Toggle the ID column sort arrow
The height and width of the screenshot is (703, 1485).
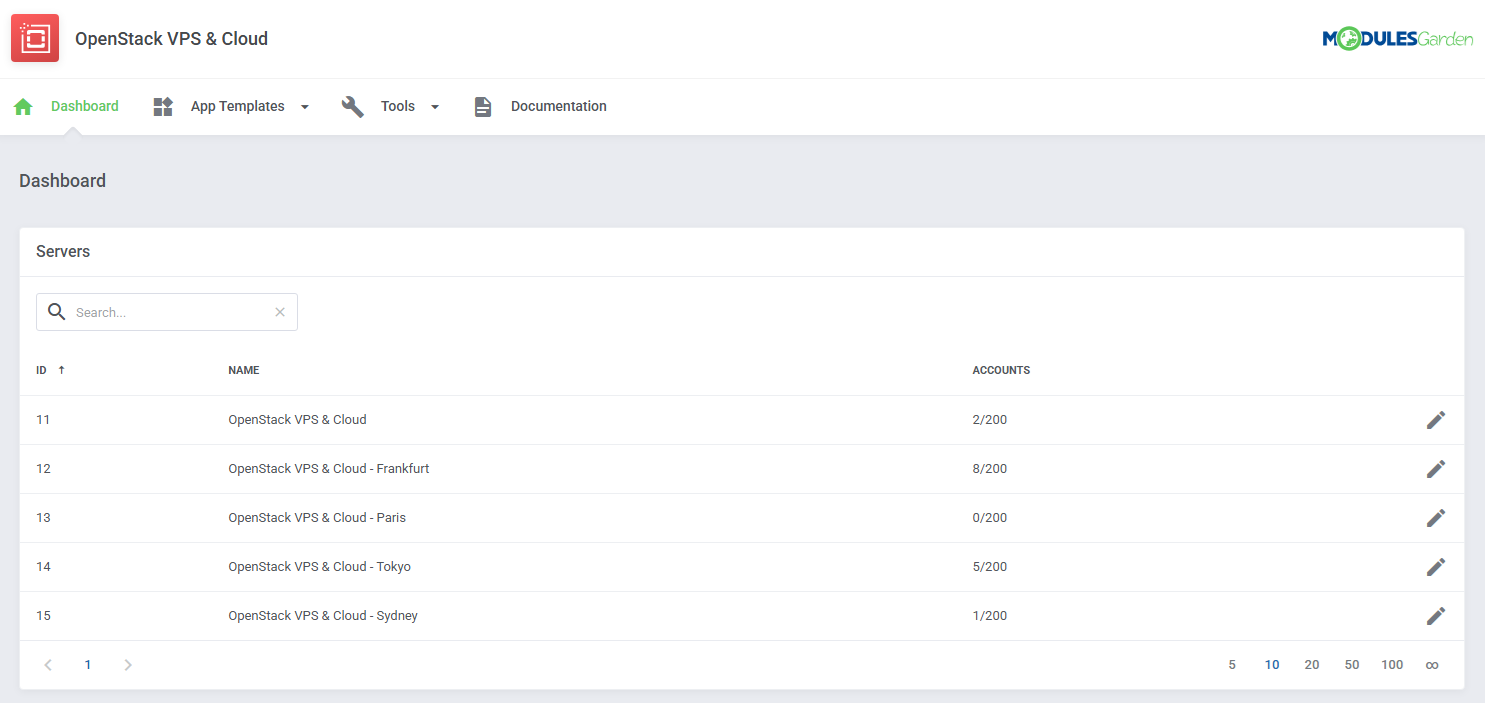tap(61, 369)
